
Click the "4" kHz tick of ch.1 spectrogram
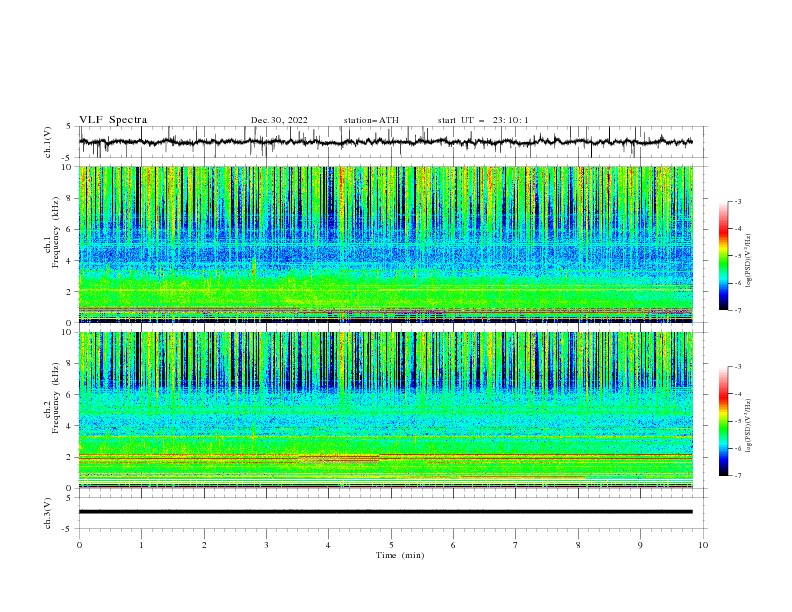point(71,261)
